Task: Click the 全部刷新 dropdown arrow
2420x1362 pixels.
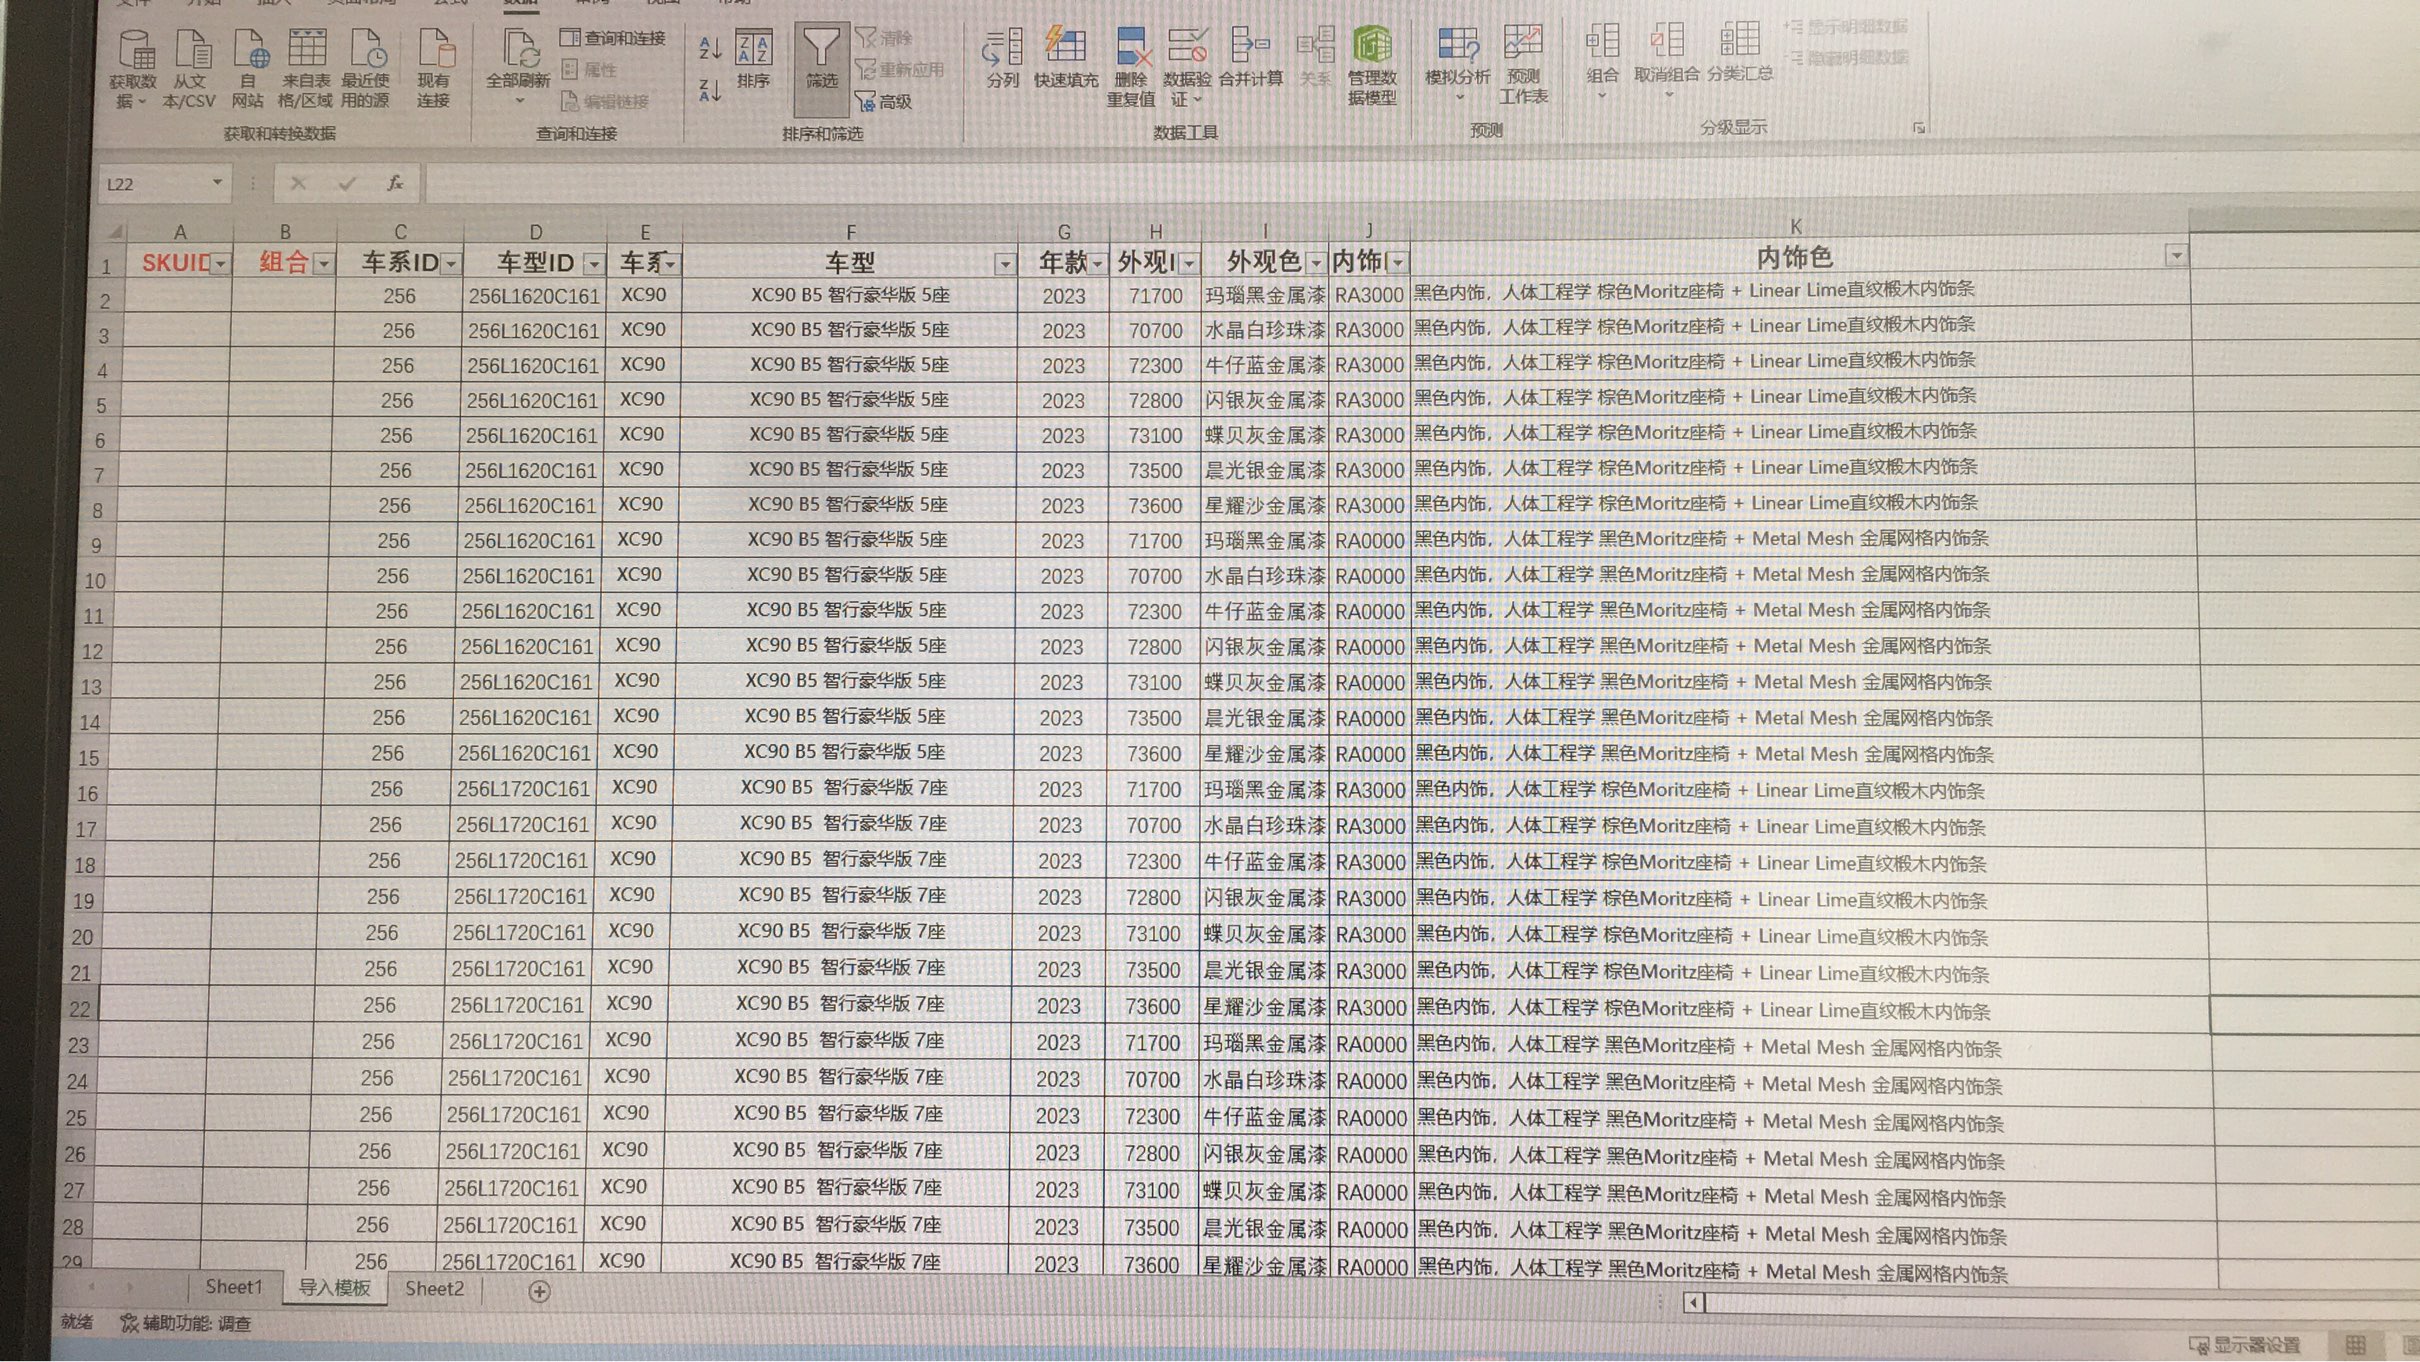Action: click(x=518, y=101)
